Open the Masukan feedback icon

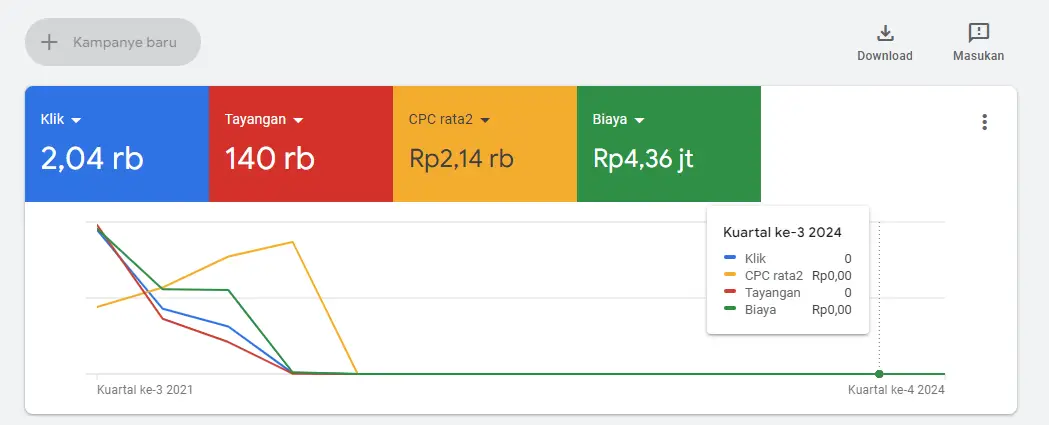[979, 33]
